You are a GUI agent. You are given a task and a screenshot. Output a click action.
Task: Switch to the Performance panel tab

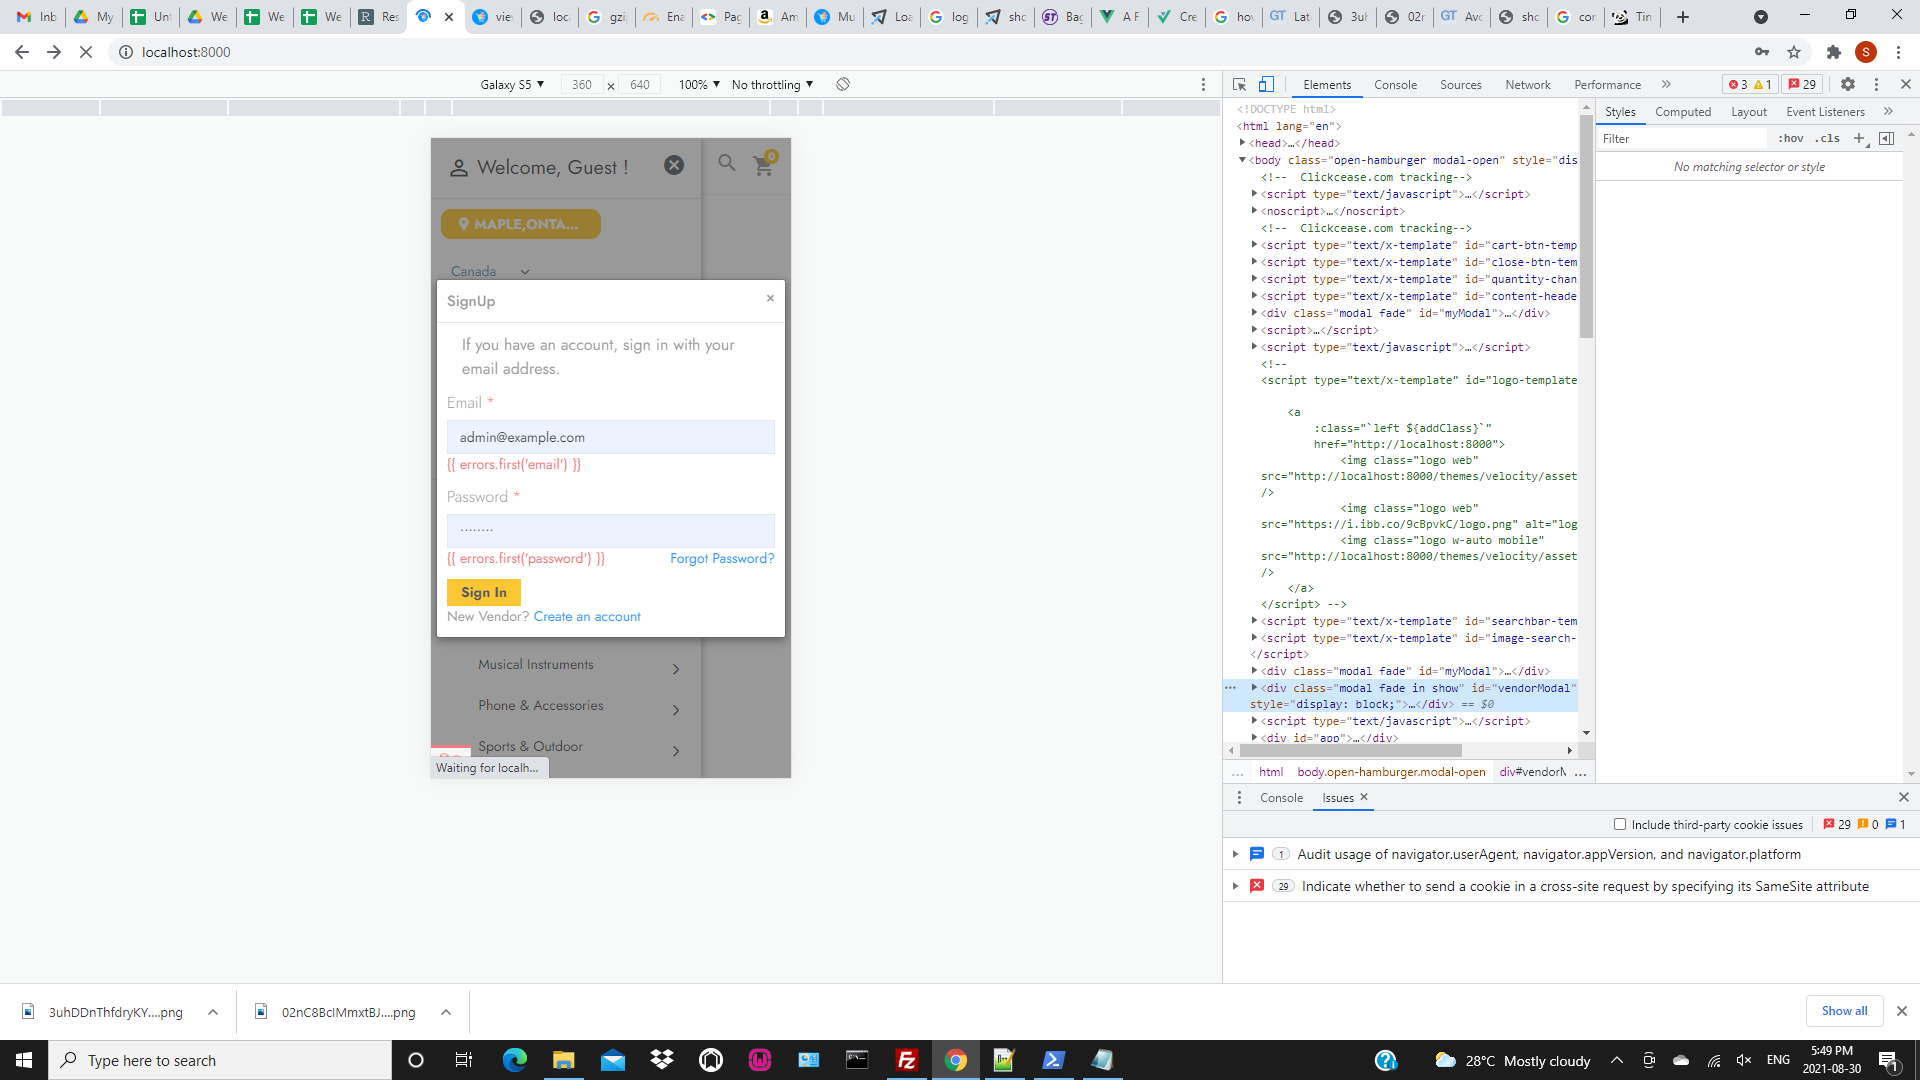(x=1607, y=85)
